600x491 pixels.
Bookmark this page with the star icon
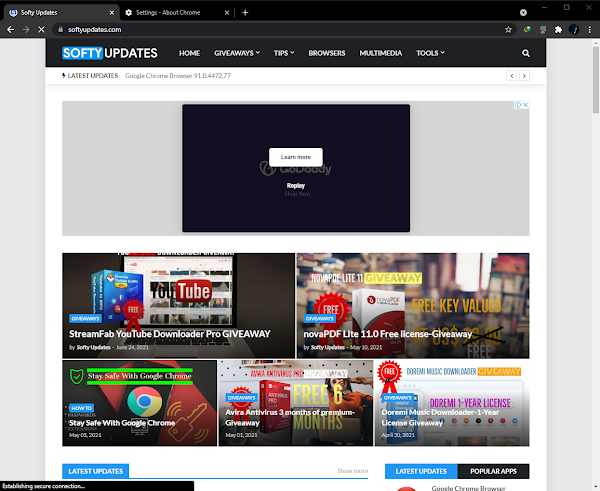[508, 29]
